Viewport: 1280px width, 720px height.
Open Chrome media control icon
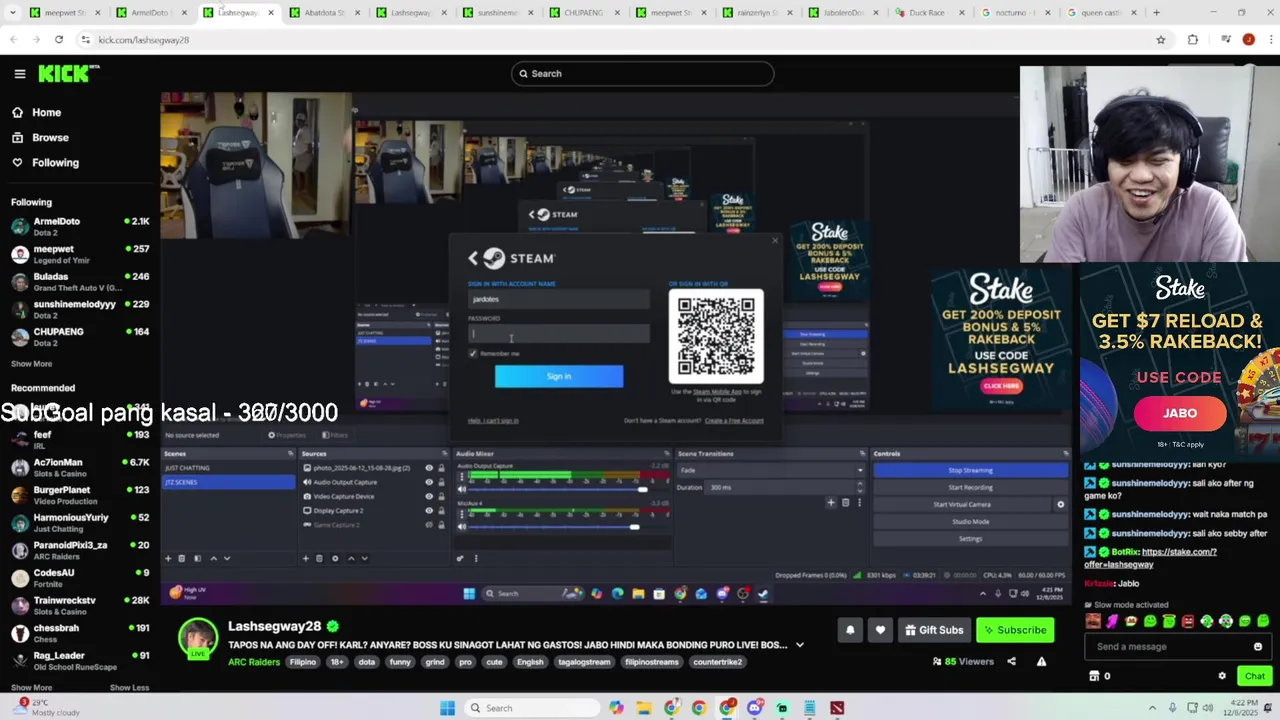(x=1226, y=40)
